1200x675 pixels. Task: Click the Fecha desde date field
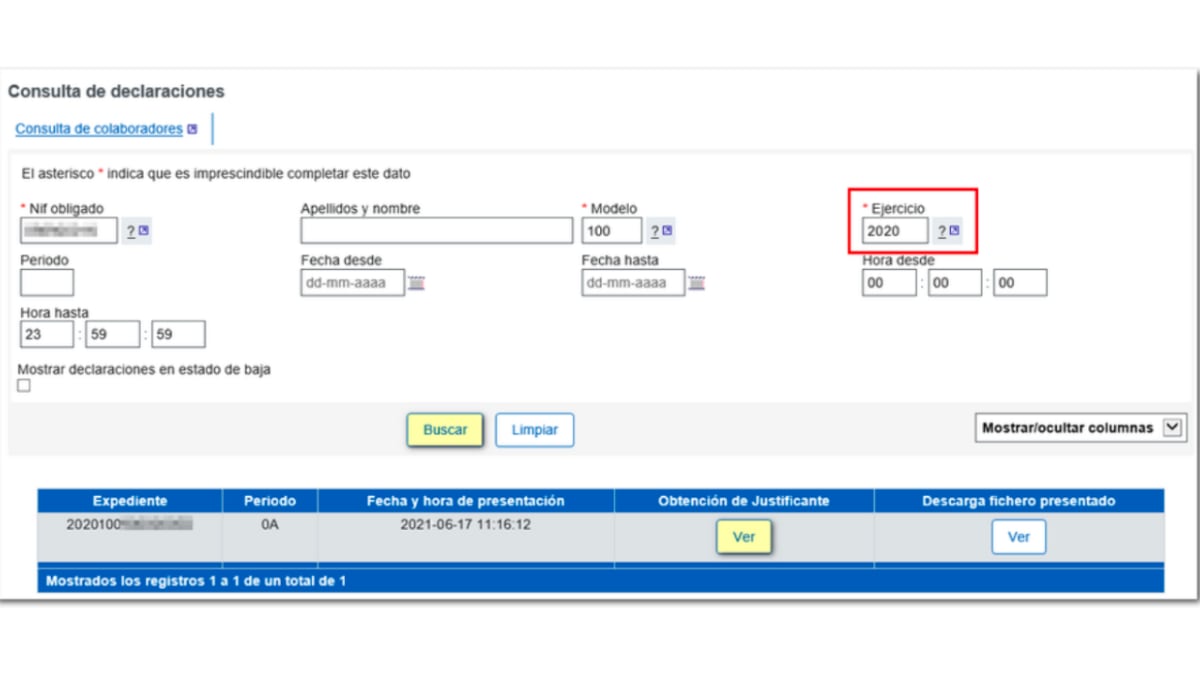pyautogui.click(x=353, y=283)
